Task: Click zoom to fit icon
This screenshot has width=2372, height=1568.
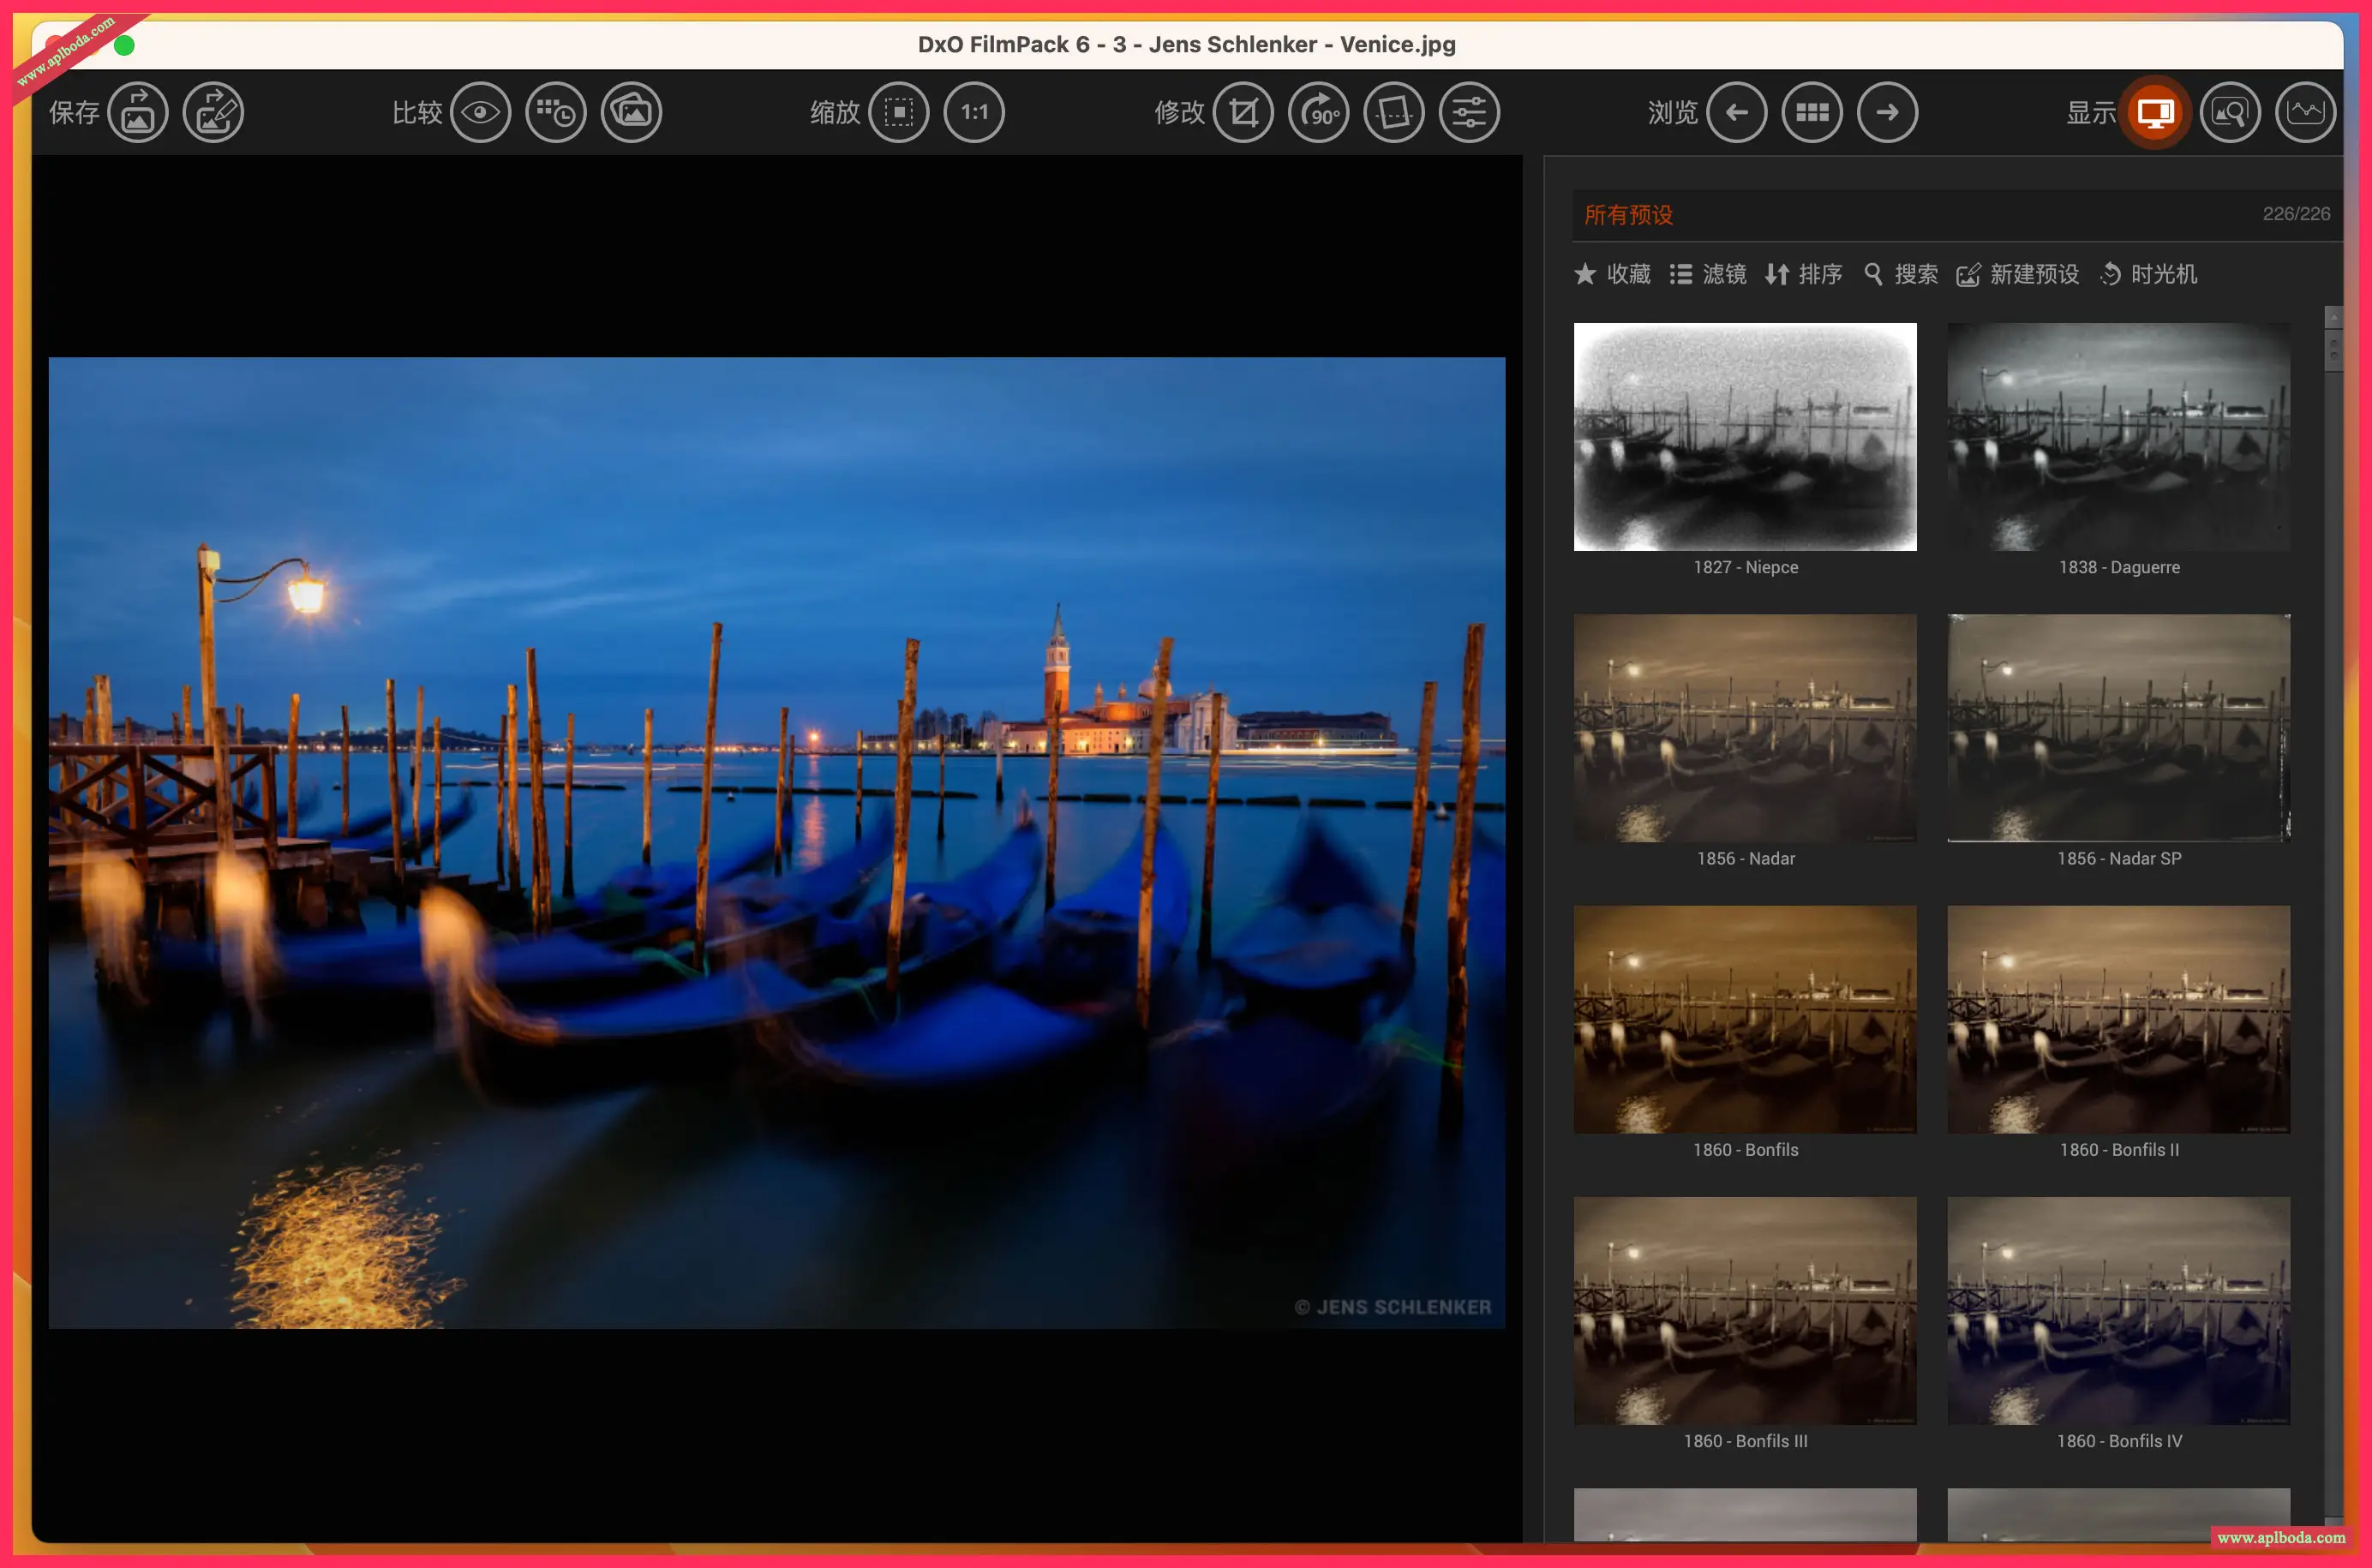Action: point(899,112)
